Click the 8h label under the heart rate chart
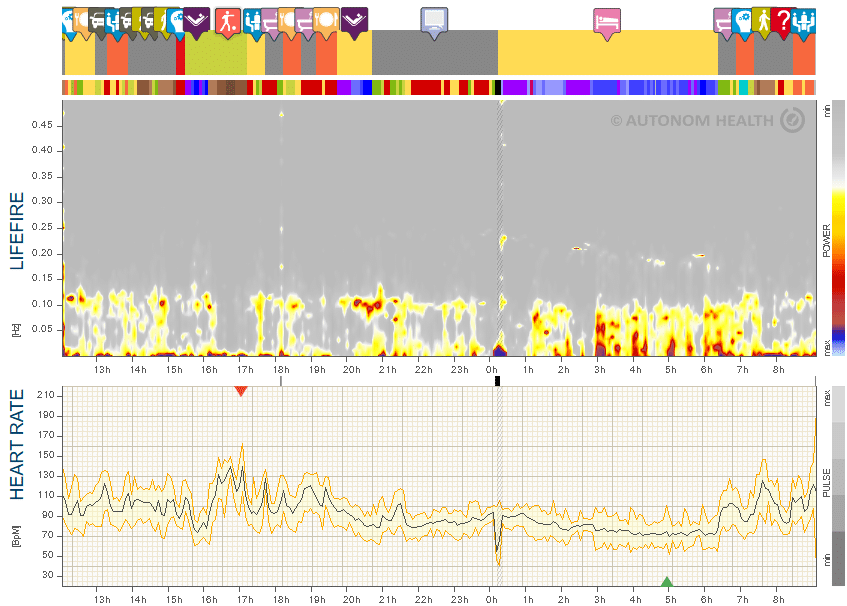This screenshot has height=606, width=847. point(778,600)
